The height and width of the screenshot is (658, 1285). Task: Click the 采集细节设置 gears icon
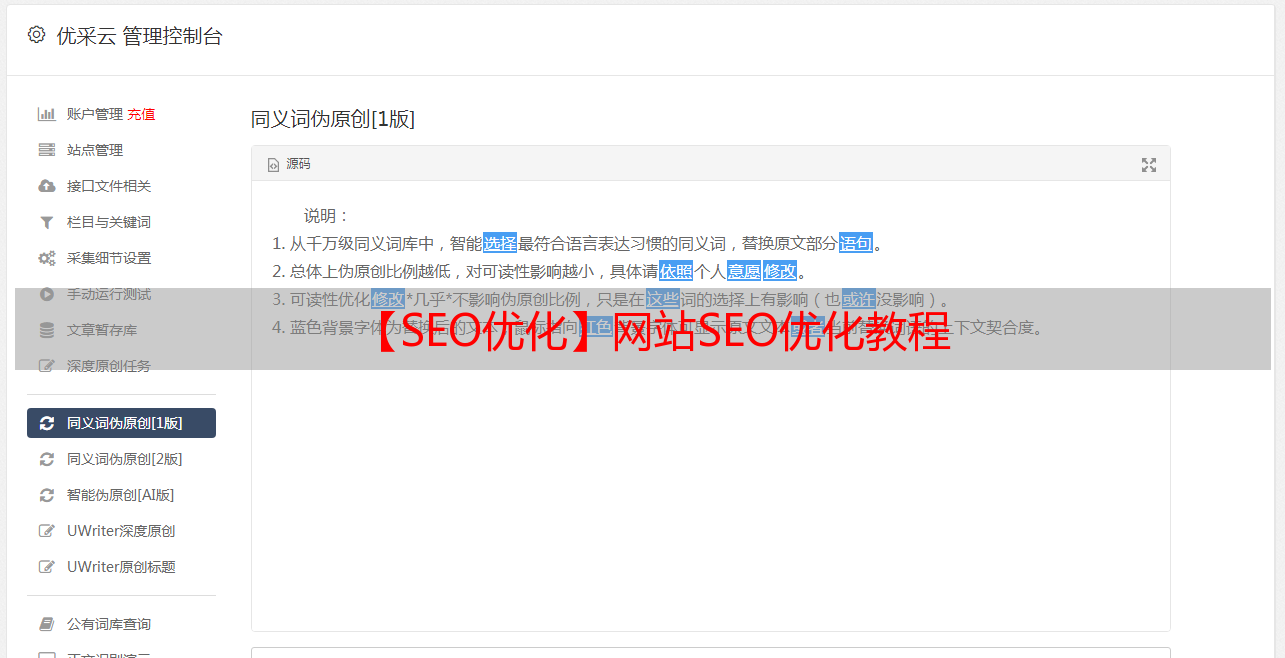tap(46, 258)
